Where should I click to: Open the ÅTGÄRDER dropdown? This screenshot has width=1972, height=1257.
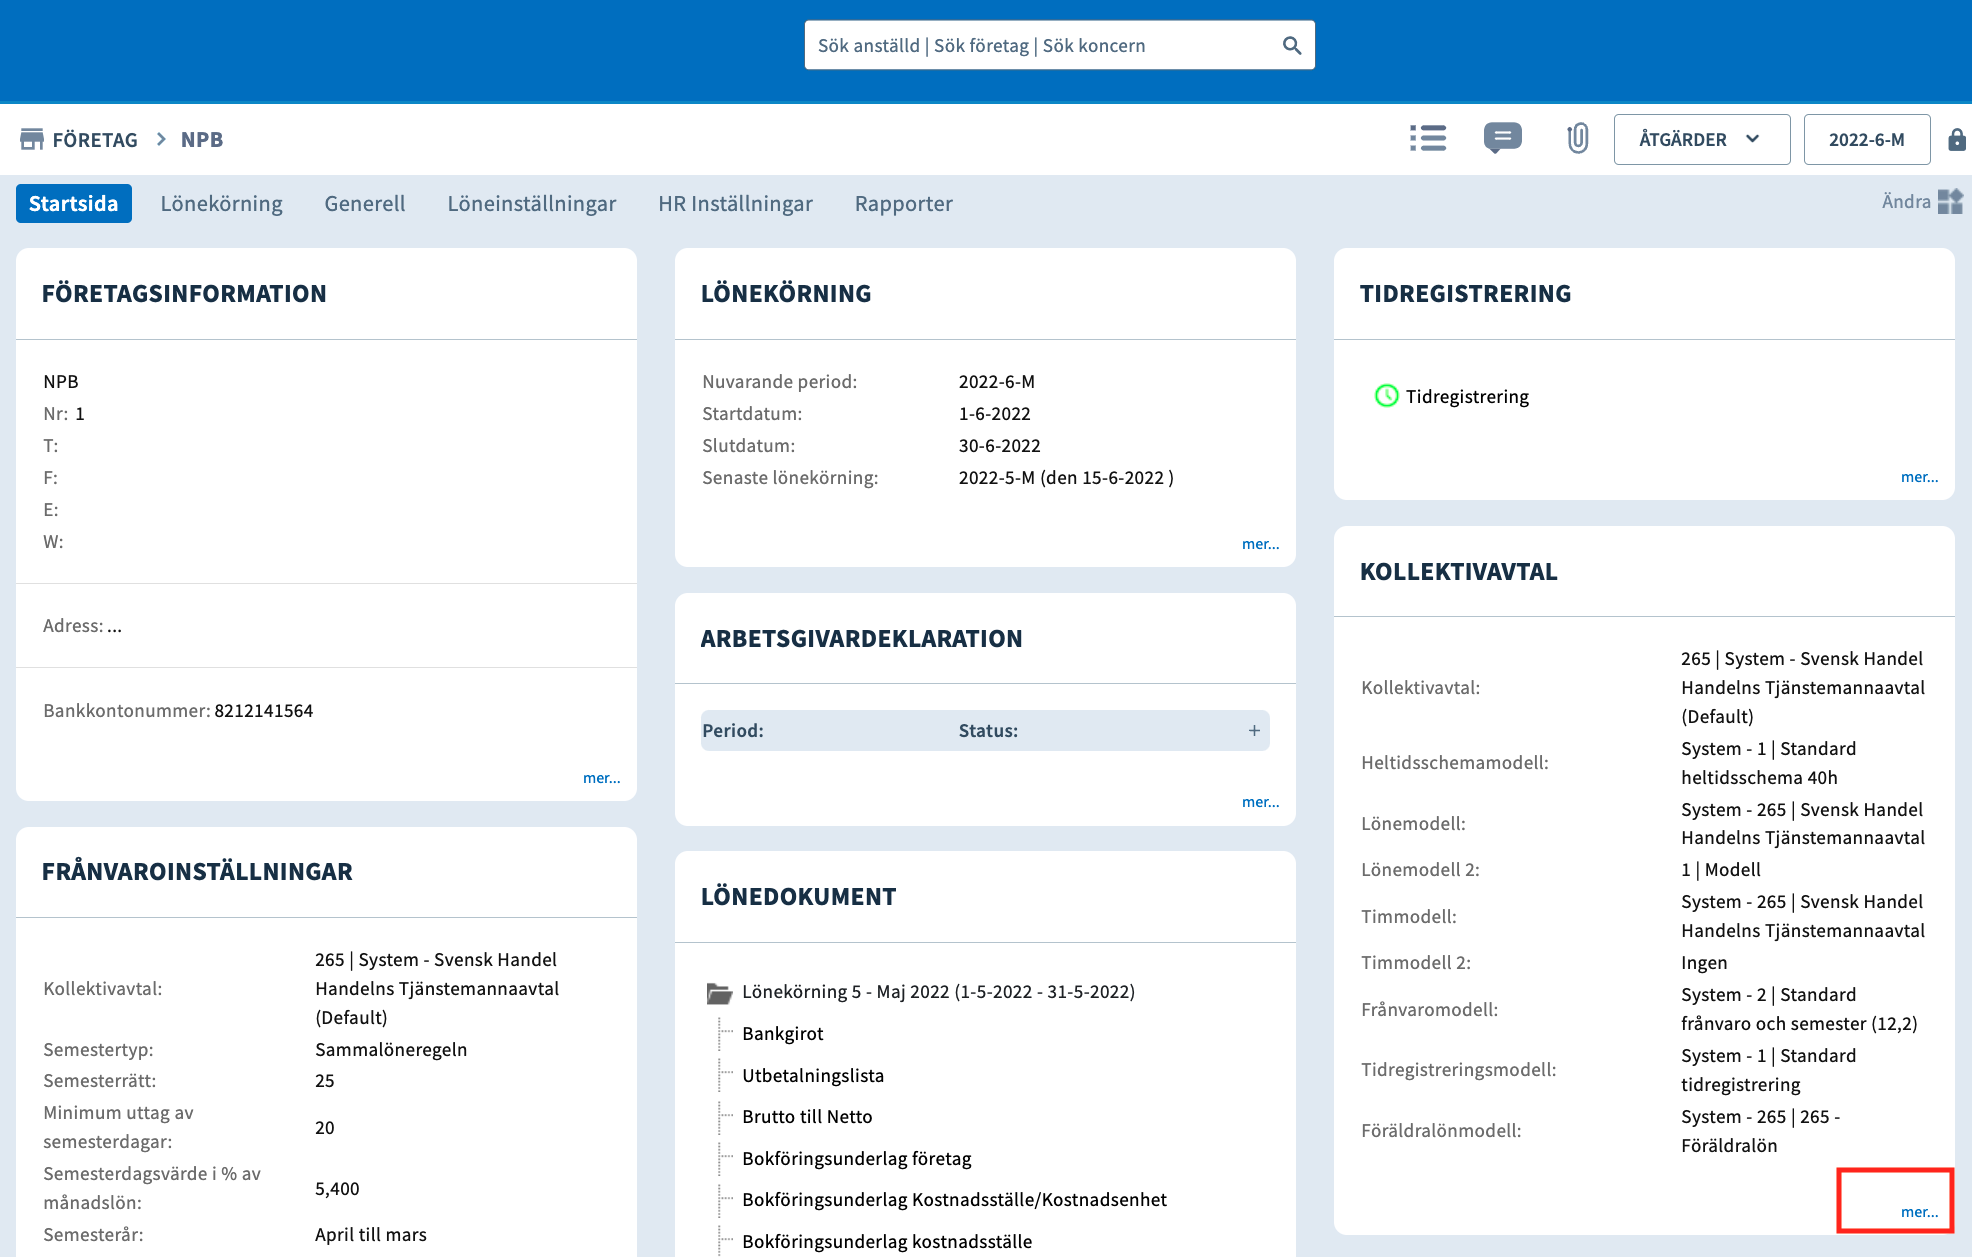[x=1701, y=139]
